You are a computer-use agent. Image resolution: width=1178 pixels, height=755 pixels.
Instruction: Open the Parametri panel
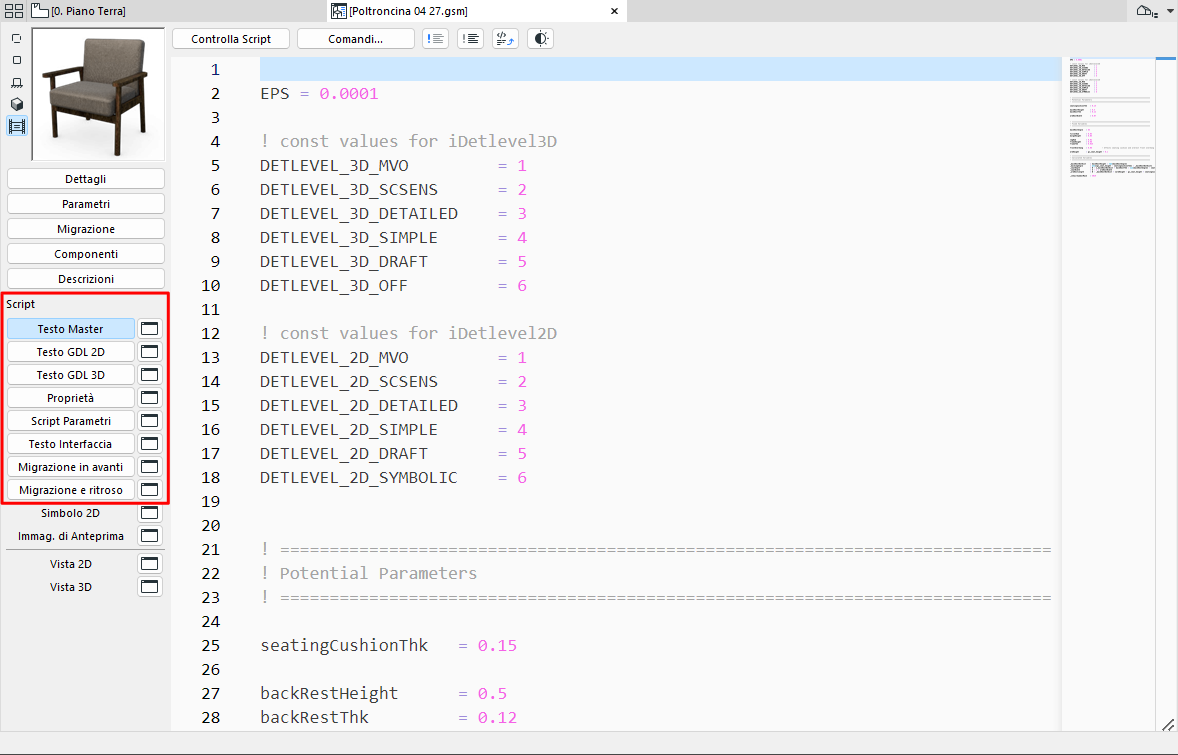click(85, 203)
